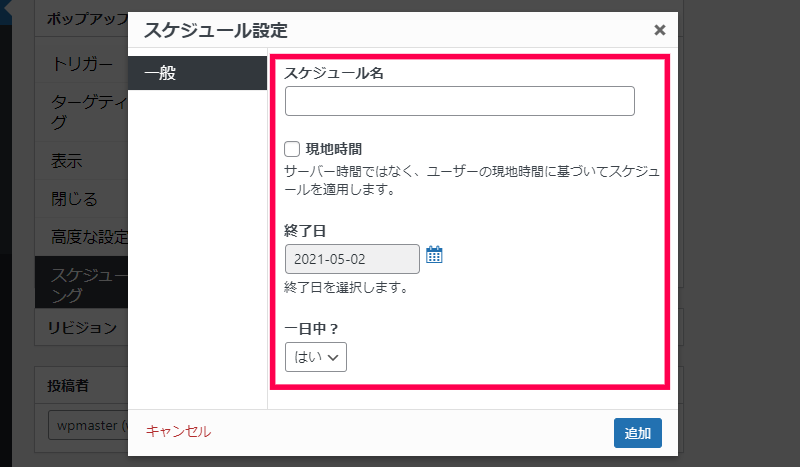The image size is (800, 467).
Task: Click the 終了日 label
Action: [x=305, y=231]
